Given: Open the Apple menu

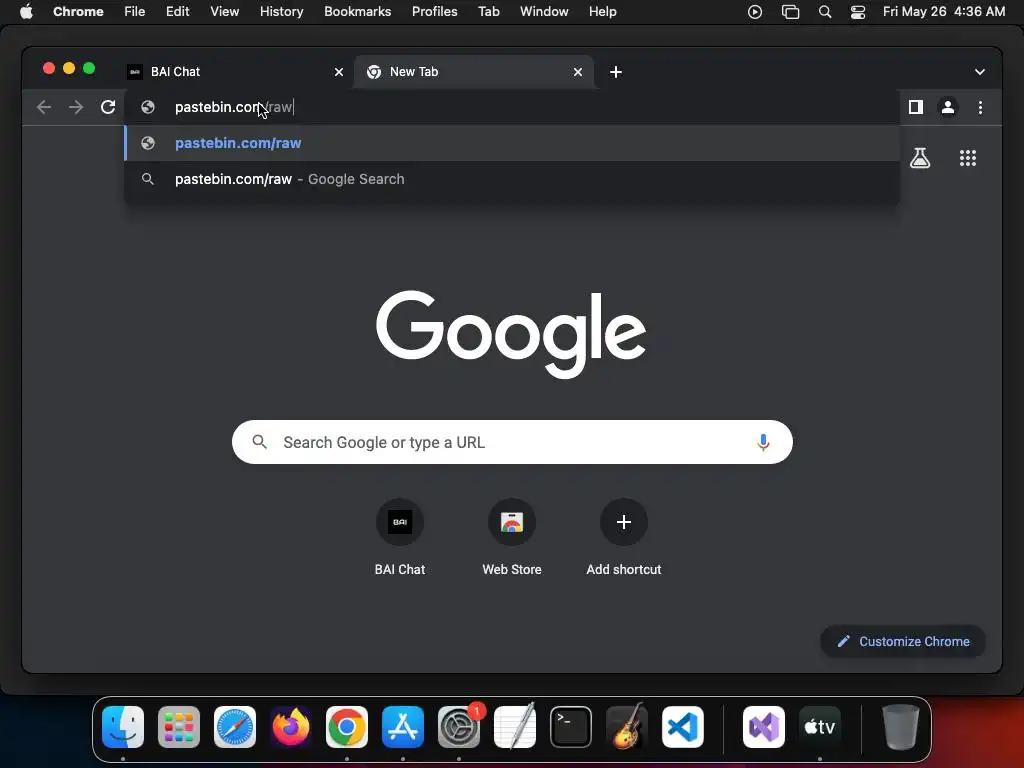Looking at the screenshot, I should coord(26,12).
